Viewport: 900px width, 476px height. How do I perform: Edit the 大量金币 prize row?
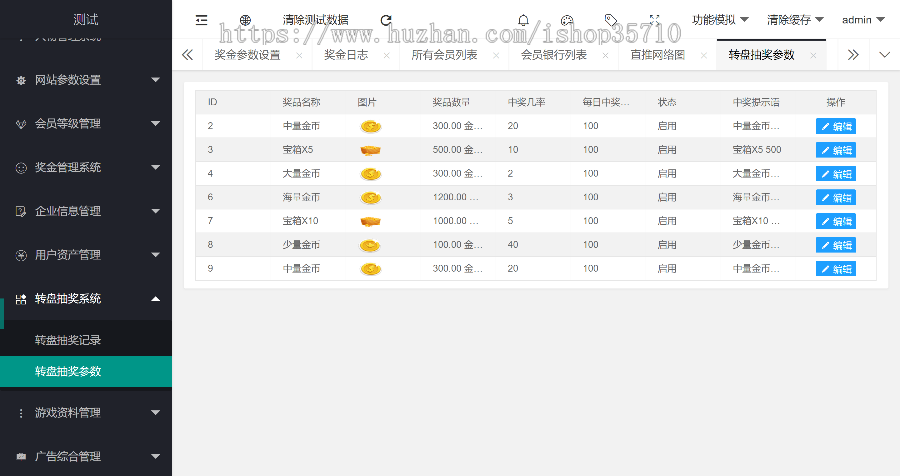pyautogui.click(x=836, y=174)
